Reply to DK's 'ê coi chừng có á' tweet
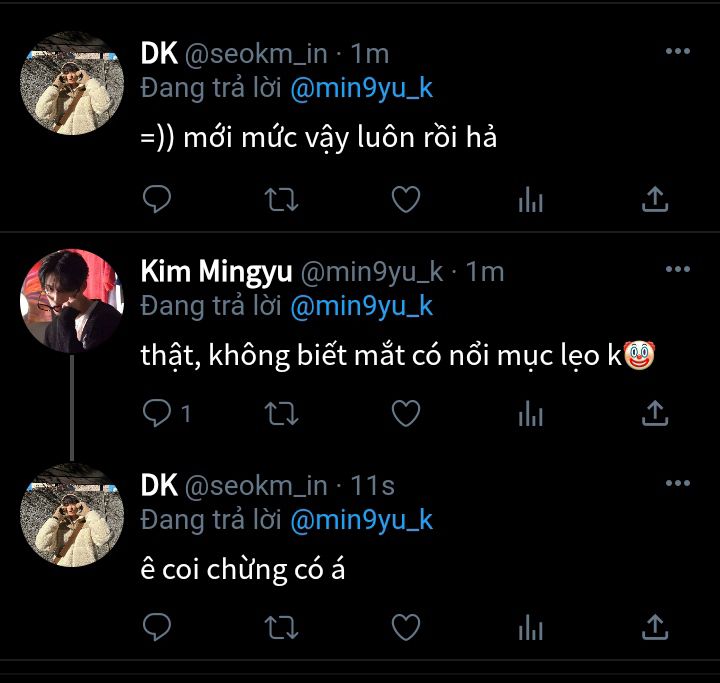The image size is (720, 683). [157, 627]
